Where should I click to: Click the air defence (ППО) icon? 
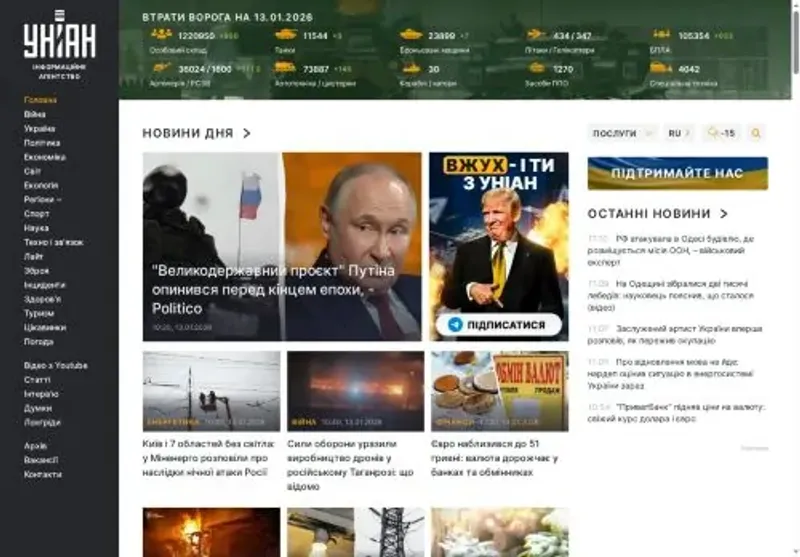(x=537, y=68)
